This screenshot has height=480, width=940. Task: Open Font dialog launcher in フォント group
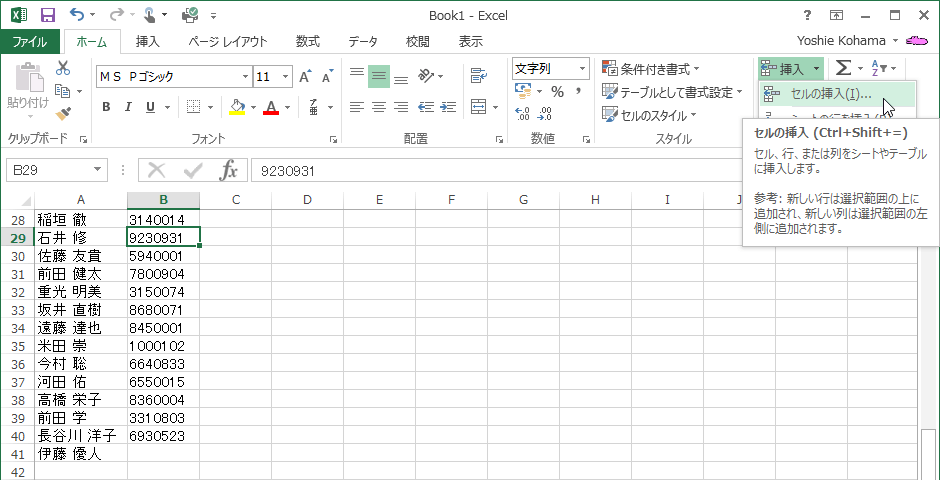pos(333,140)
